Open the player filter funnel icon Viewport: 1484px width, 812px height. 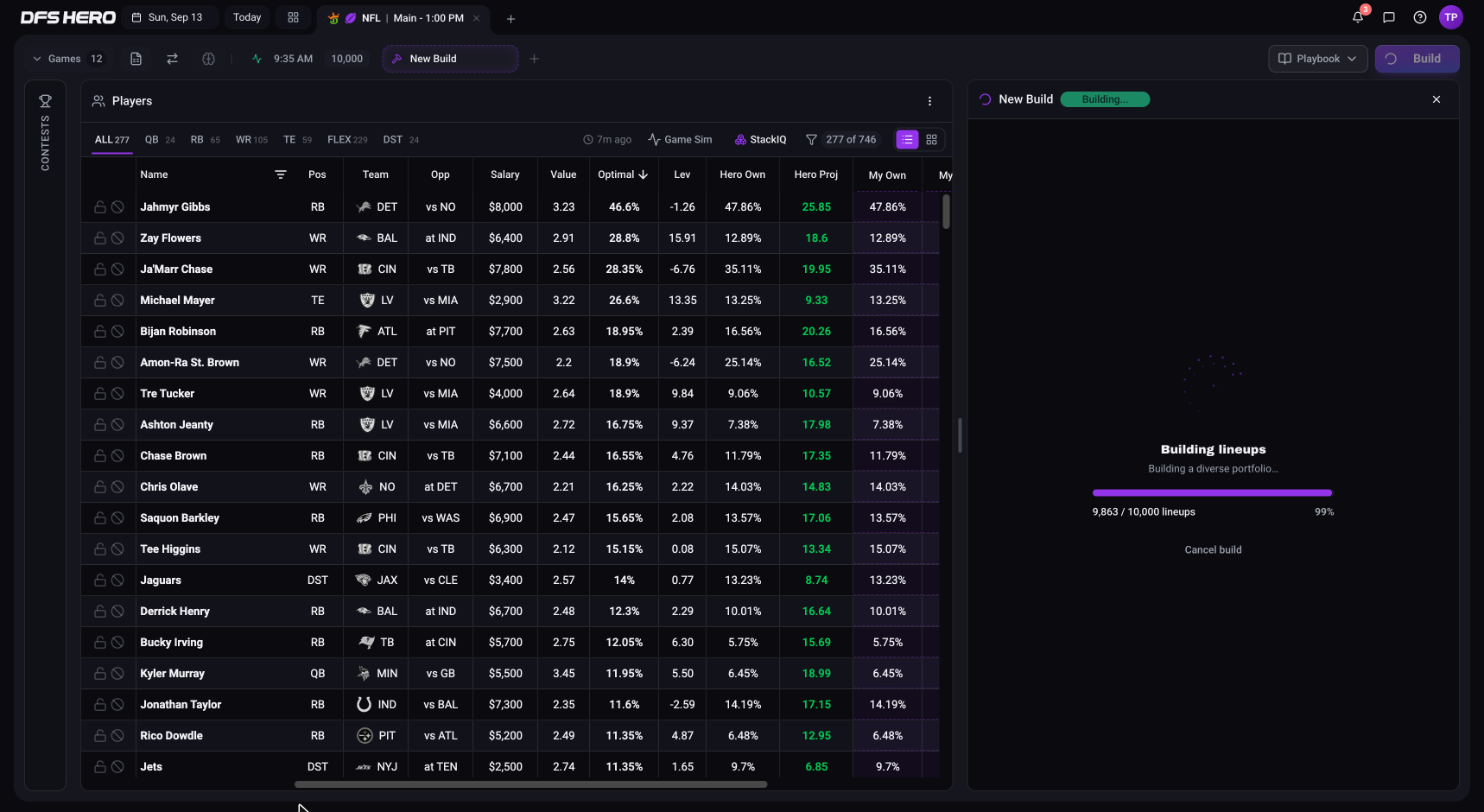(x=812, y=140)
